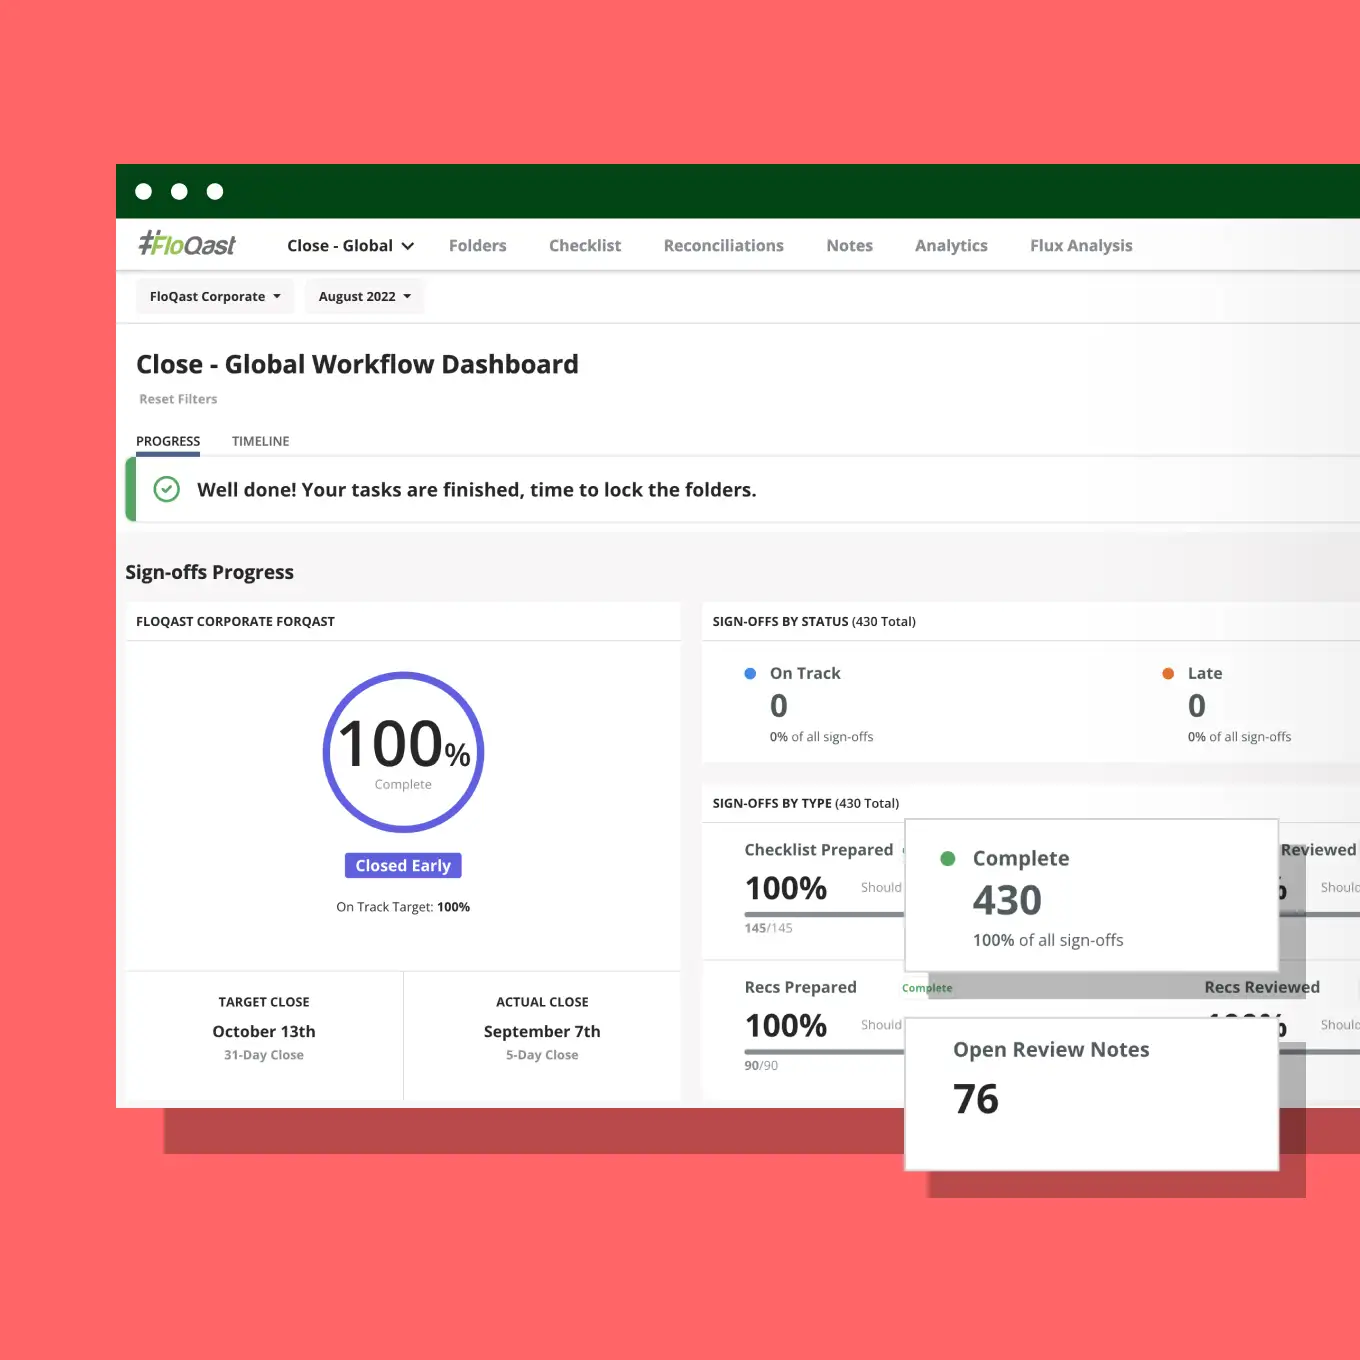Click the Checklist Prepared progress bar
The width and height of the screenshot is (1360, 1360).
click(824, 914)
